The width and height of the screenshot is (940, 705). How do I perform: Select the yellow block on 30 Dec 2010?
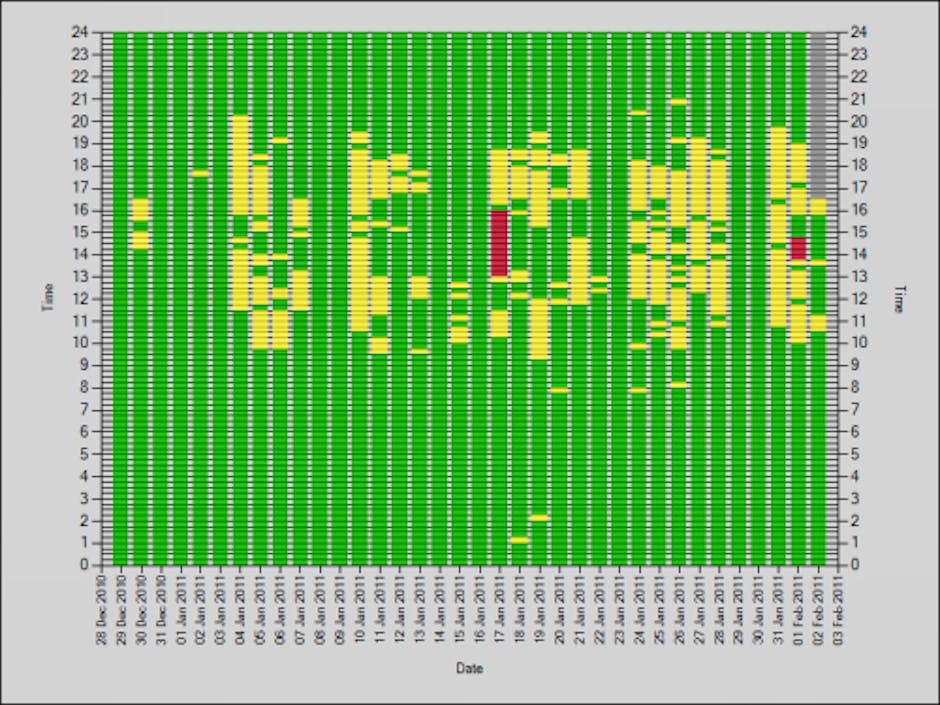click(141, 209)
